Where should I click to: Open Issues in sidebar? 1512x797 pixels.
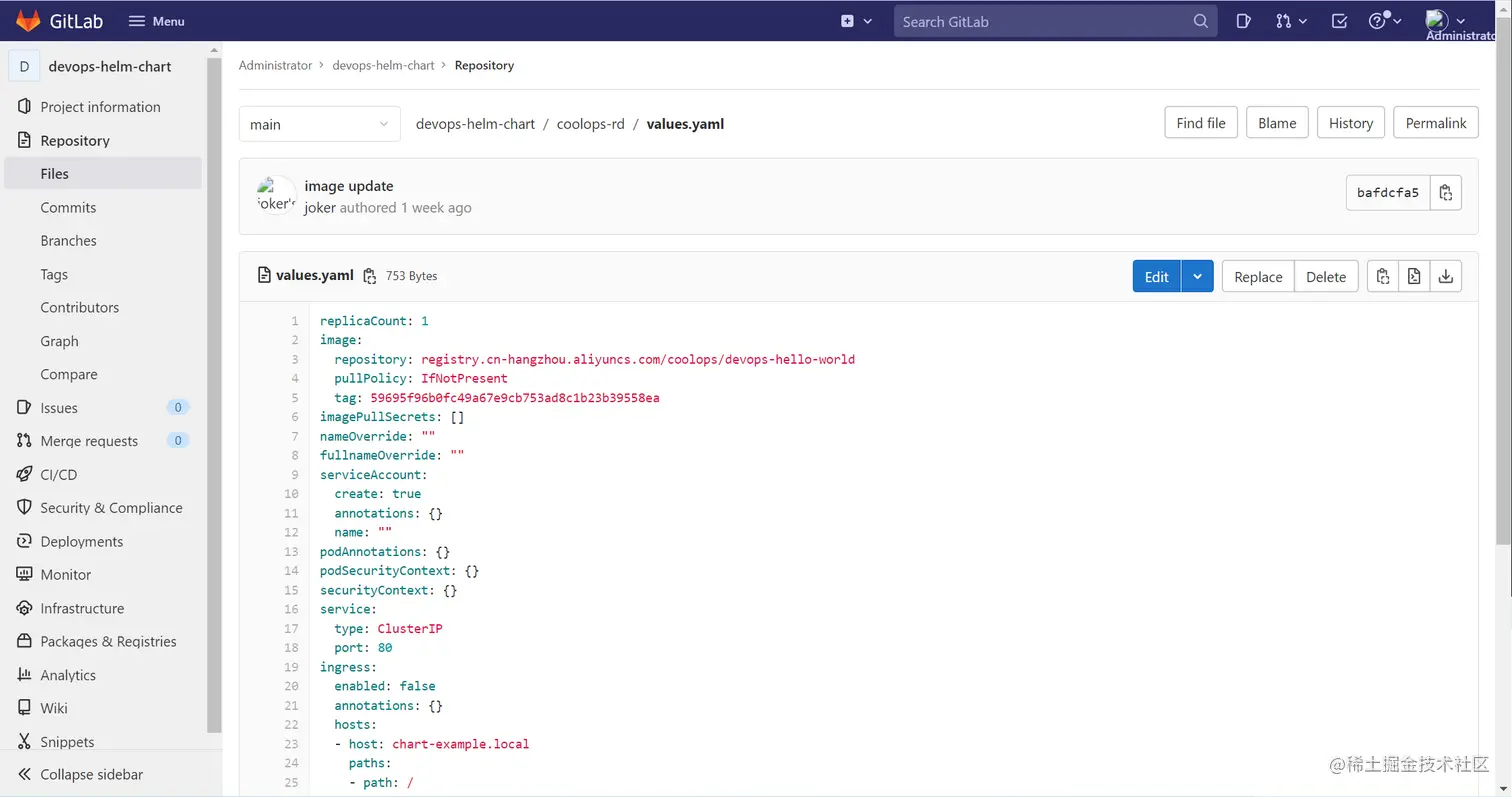pos(103,408)
